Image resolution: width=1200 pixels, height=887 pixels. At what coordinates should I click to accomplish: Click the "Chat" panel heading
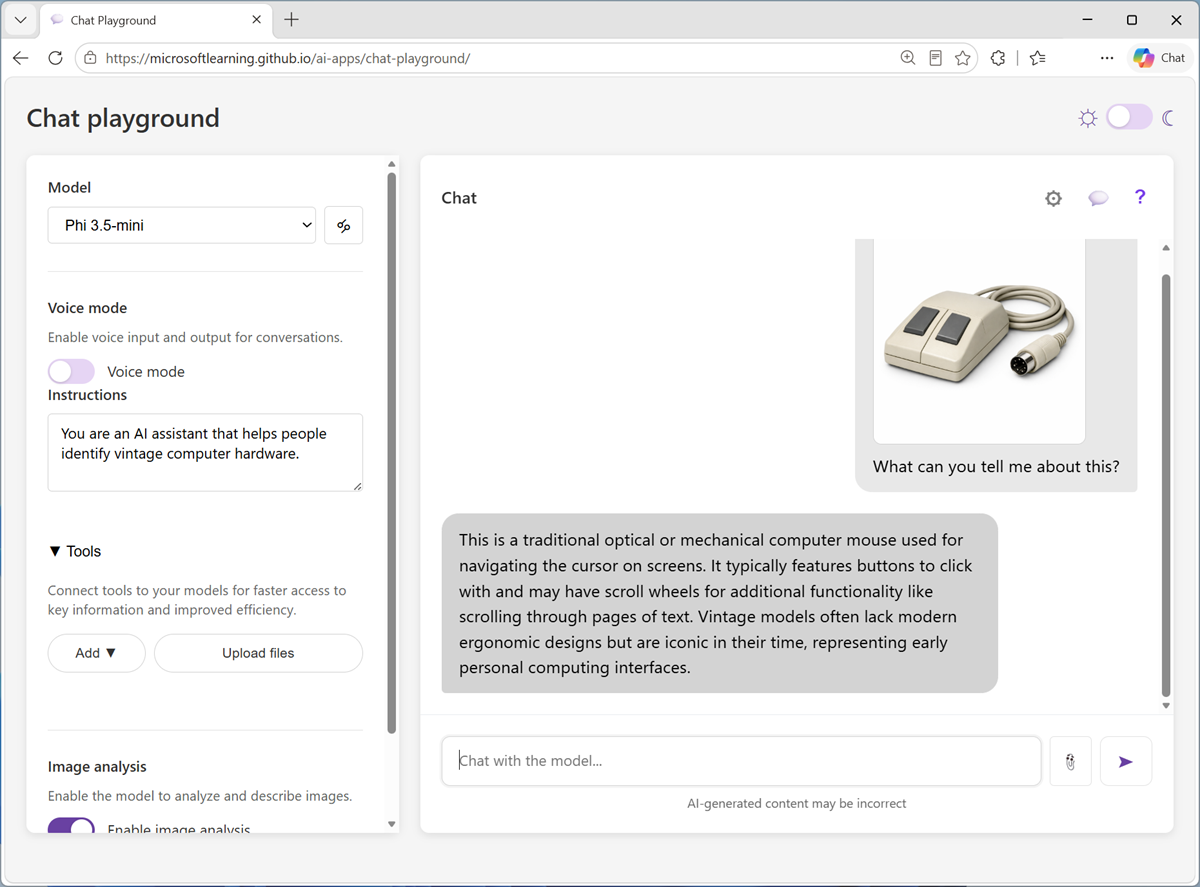click(459, 198)
